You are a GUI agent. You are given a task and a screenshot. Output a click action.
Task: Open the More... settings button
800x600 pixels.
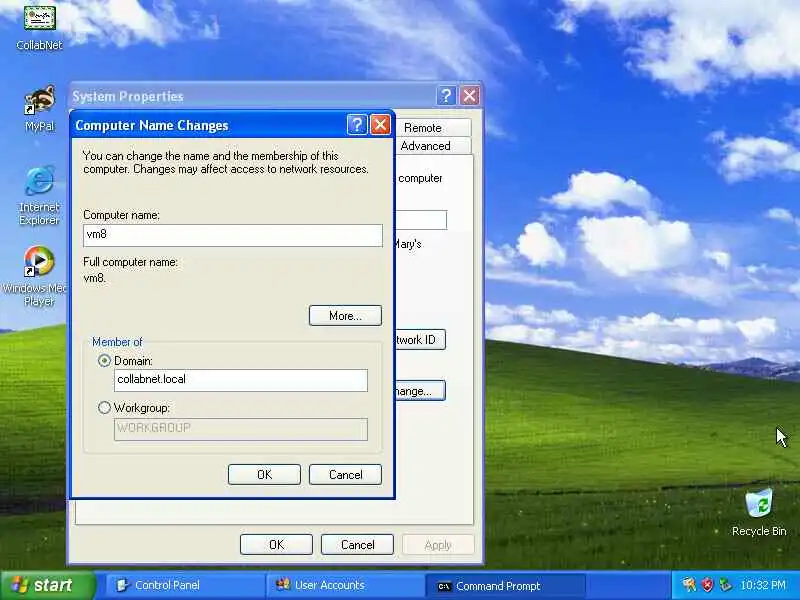[x=345, y=316]
